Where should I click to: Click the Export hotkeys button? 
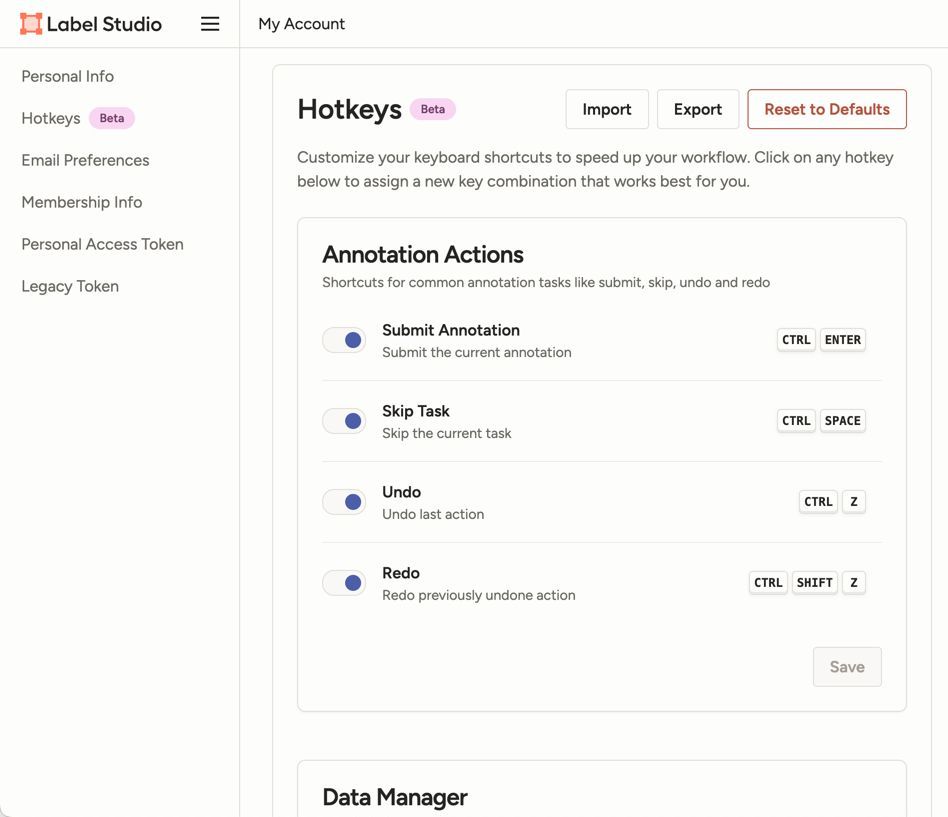click(698, 110)
